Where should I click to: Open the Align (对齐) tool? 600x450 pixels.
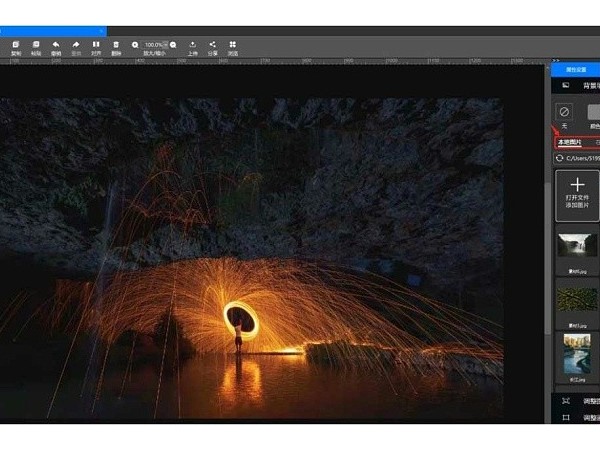click(x=96, y=46)
